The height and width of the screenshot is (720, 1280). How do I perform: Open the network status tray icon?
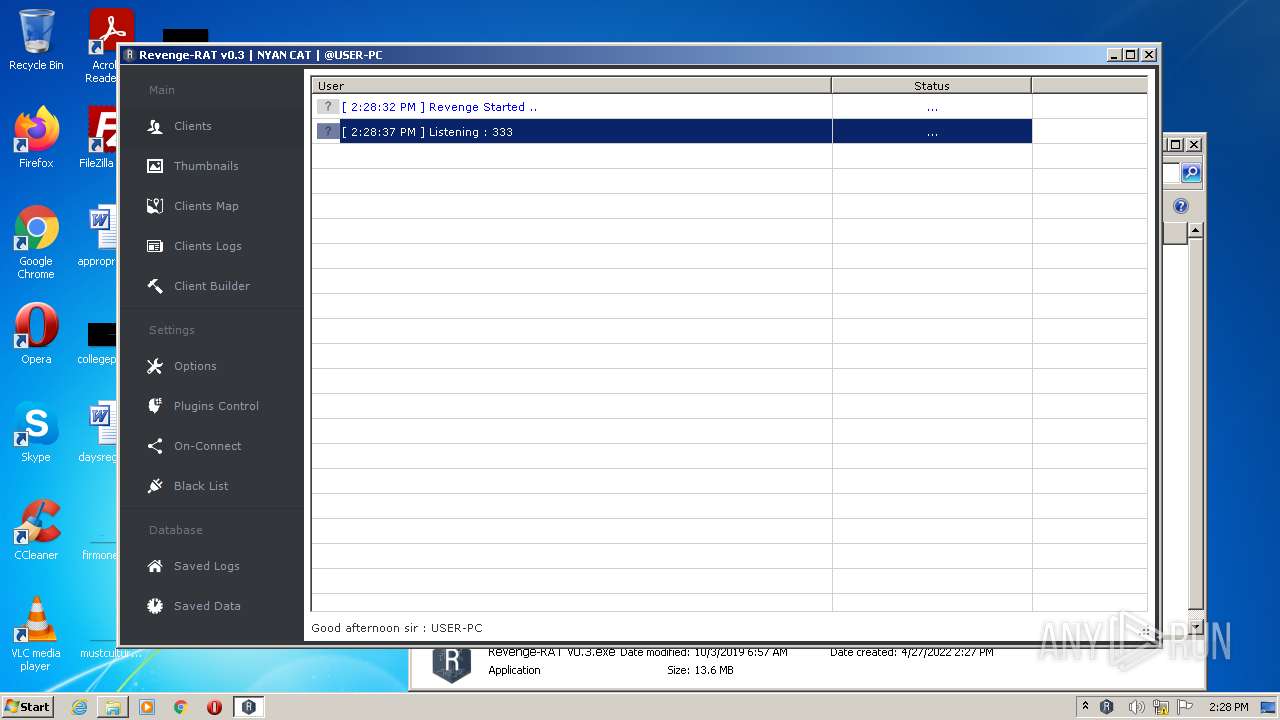click(1161, 707)
